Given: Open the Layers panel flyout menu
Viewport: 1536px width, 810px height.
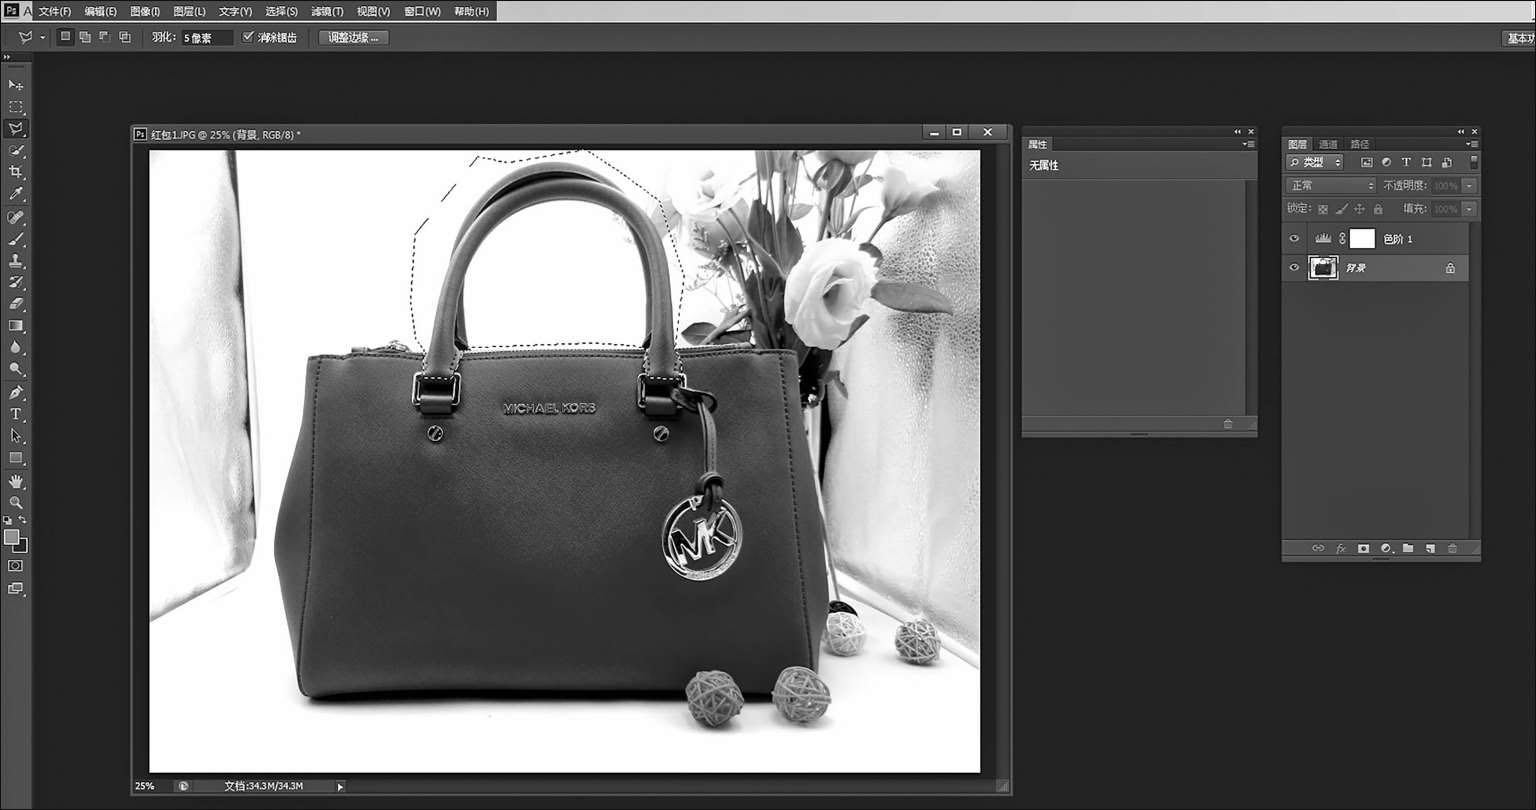Looking at the screenshot, I should [x=1472, y=144].
